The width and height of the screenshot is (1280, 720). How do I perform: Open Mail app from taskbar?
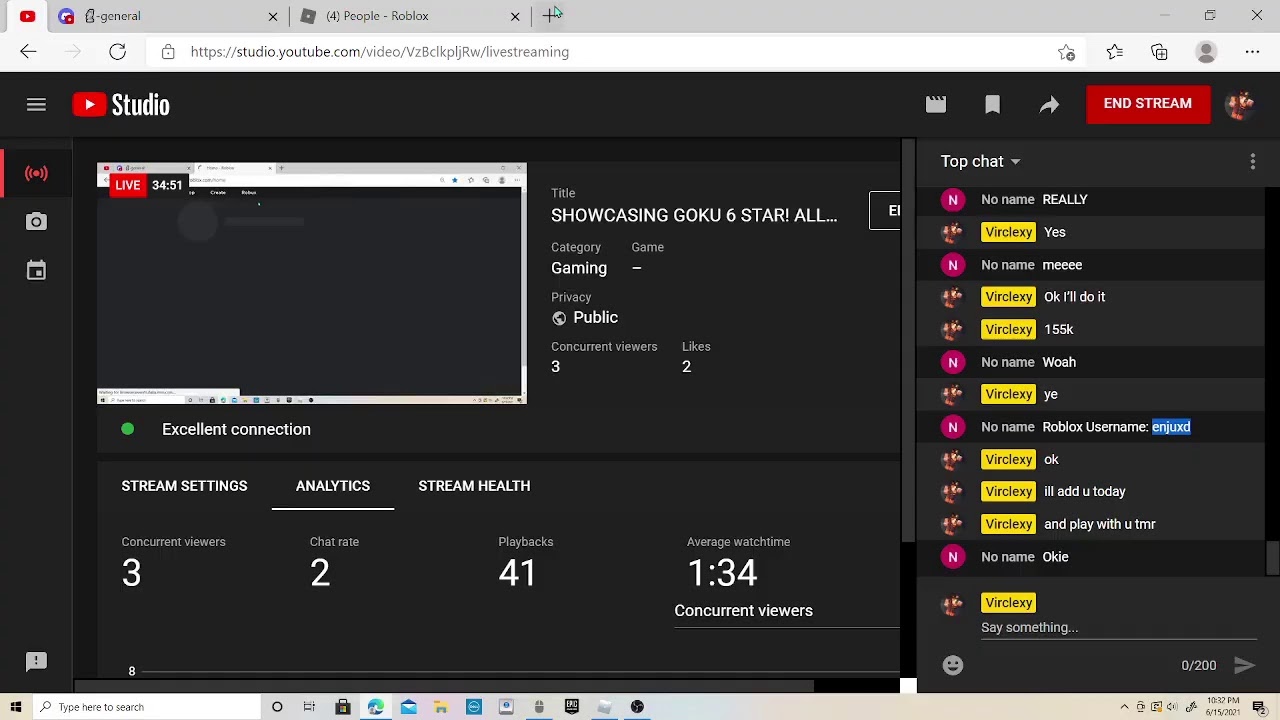click(408, 707)
